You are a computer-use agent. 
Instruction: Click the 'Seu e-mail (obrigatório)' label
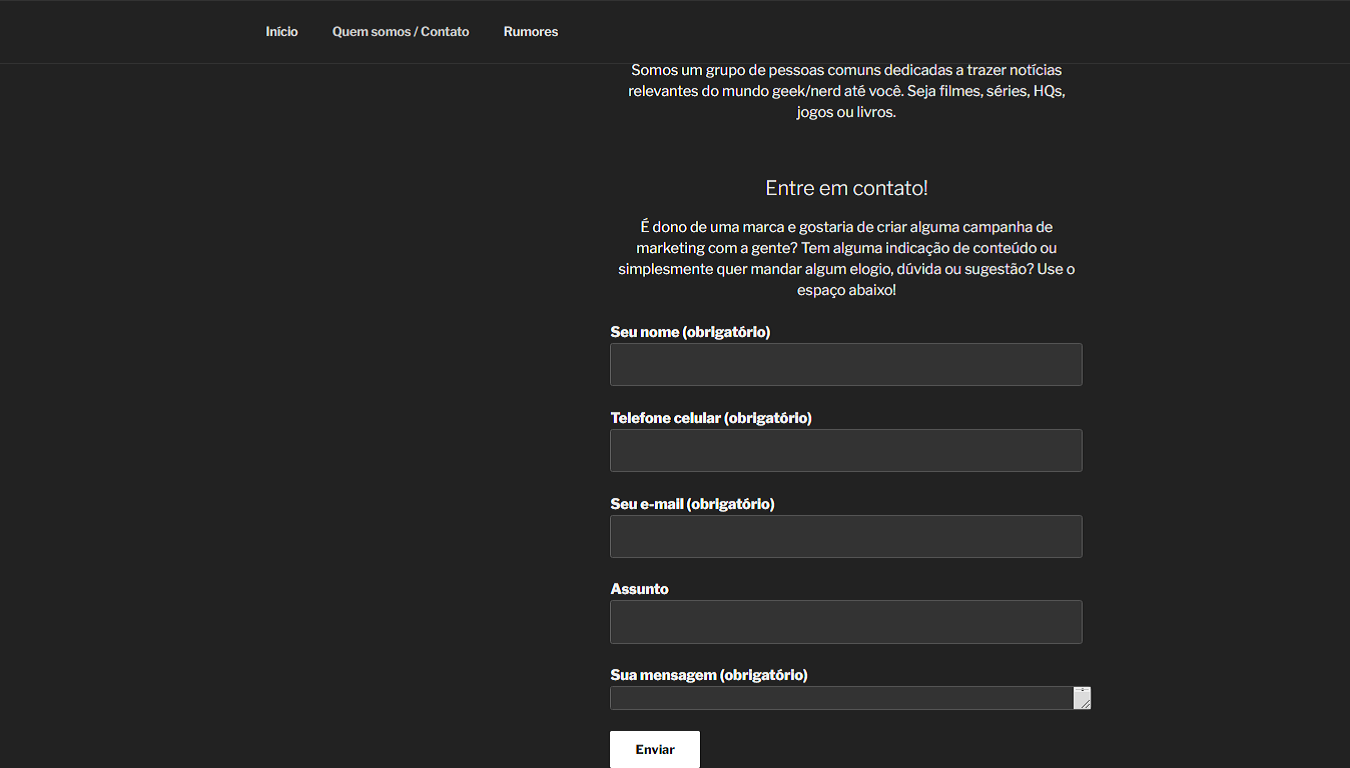pos(692,504)
